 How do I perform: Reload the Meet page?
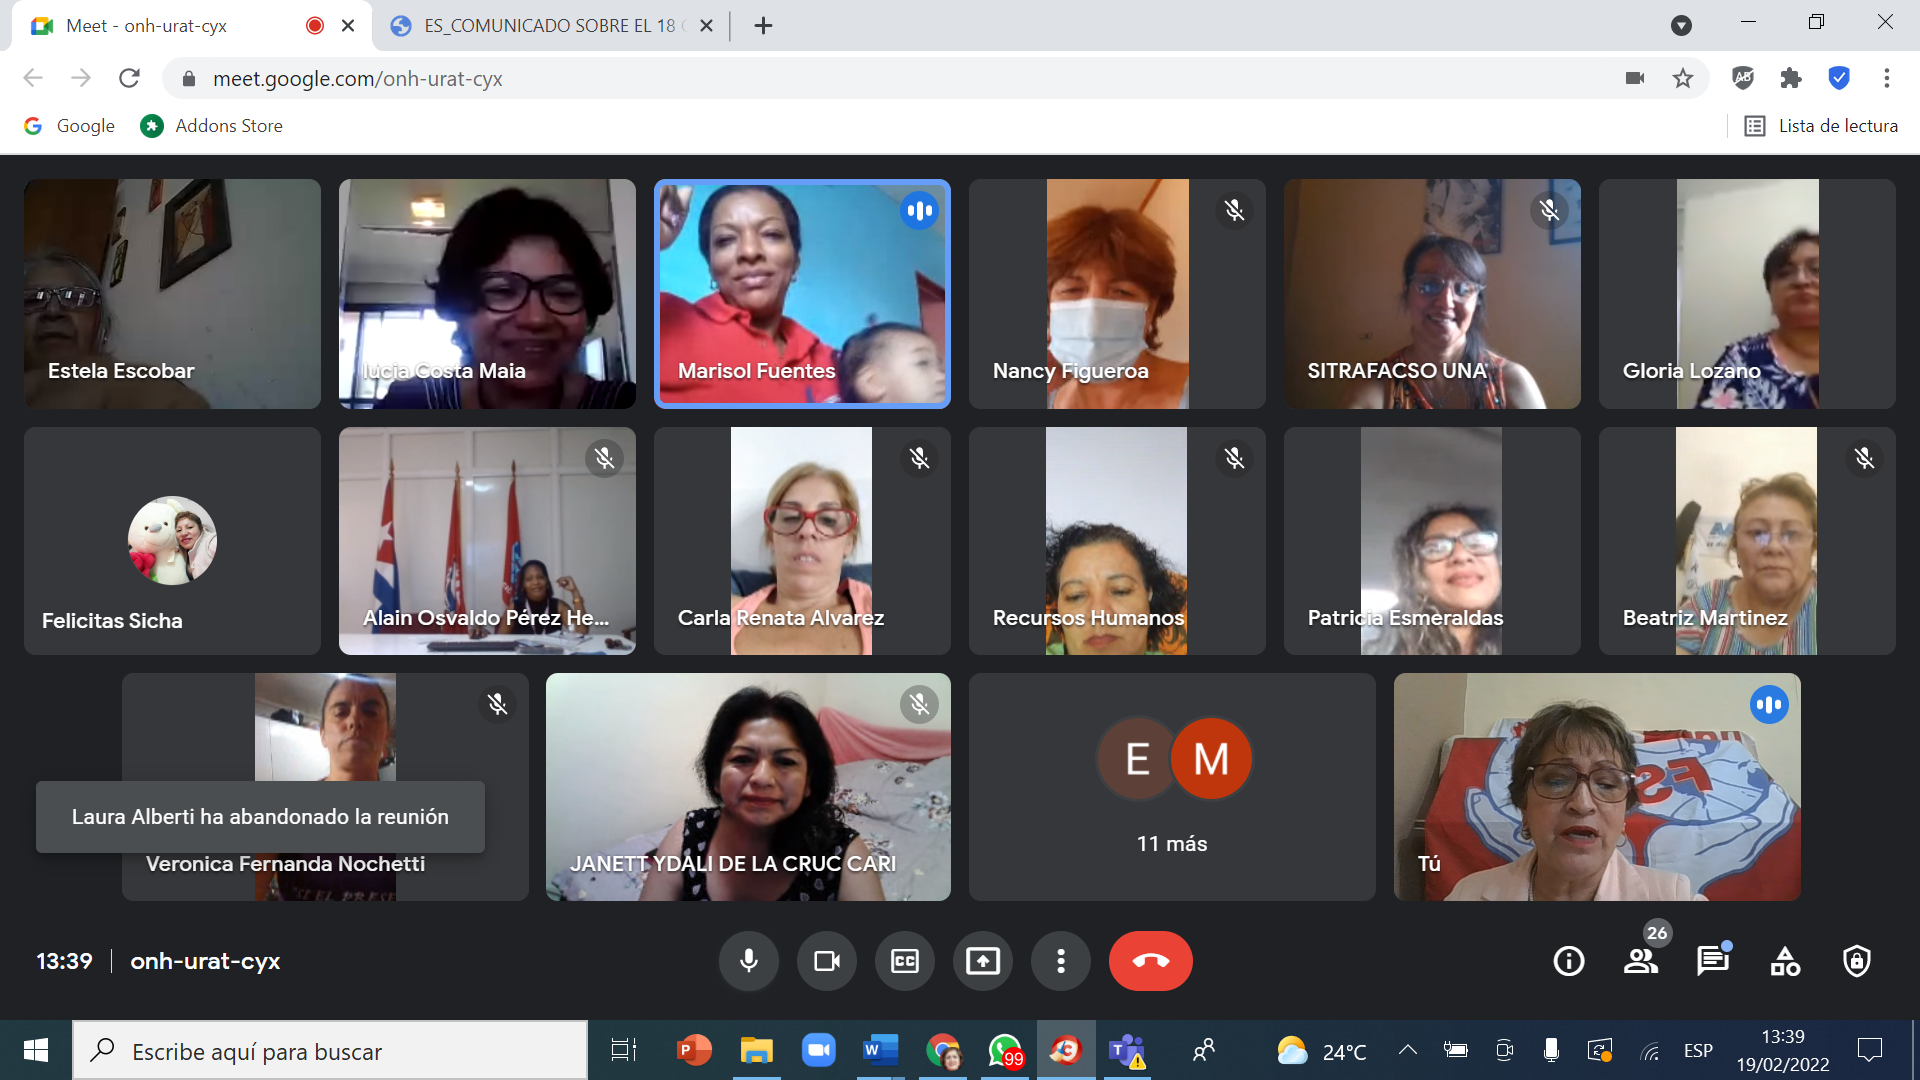tap(129, 78)
